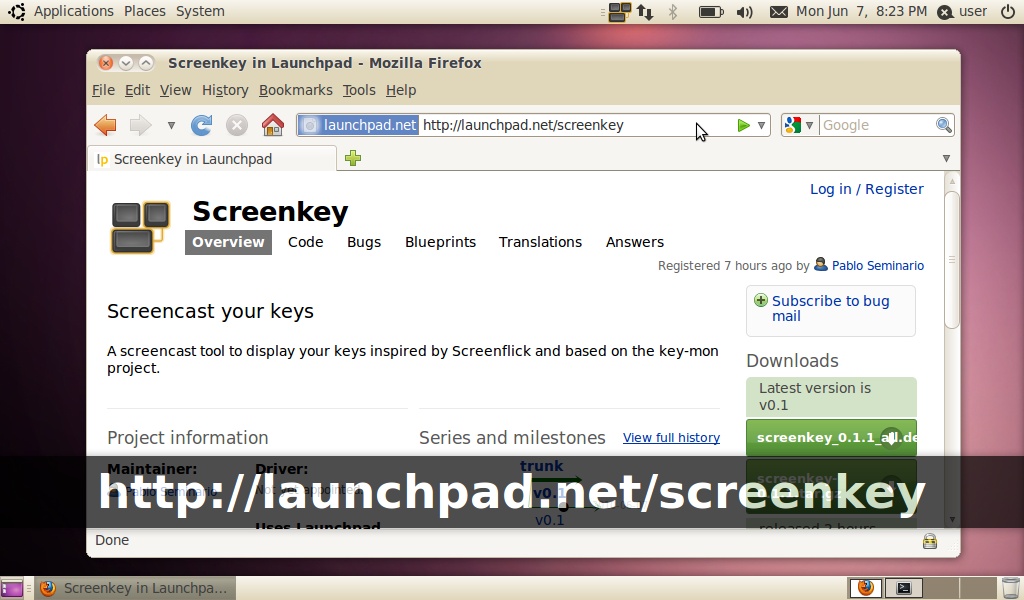Switch to the Answers tab
1024x600 pixels.
(634, 242)
